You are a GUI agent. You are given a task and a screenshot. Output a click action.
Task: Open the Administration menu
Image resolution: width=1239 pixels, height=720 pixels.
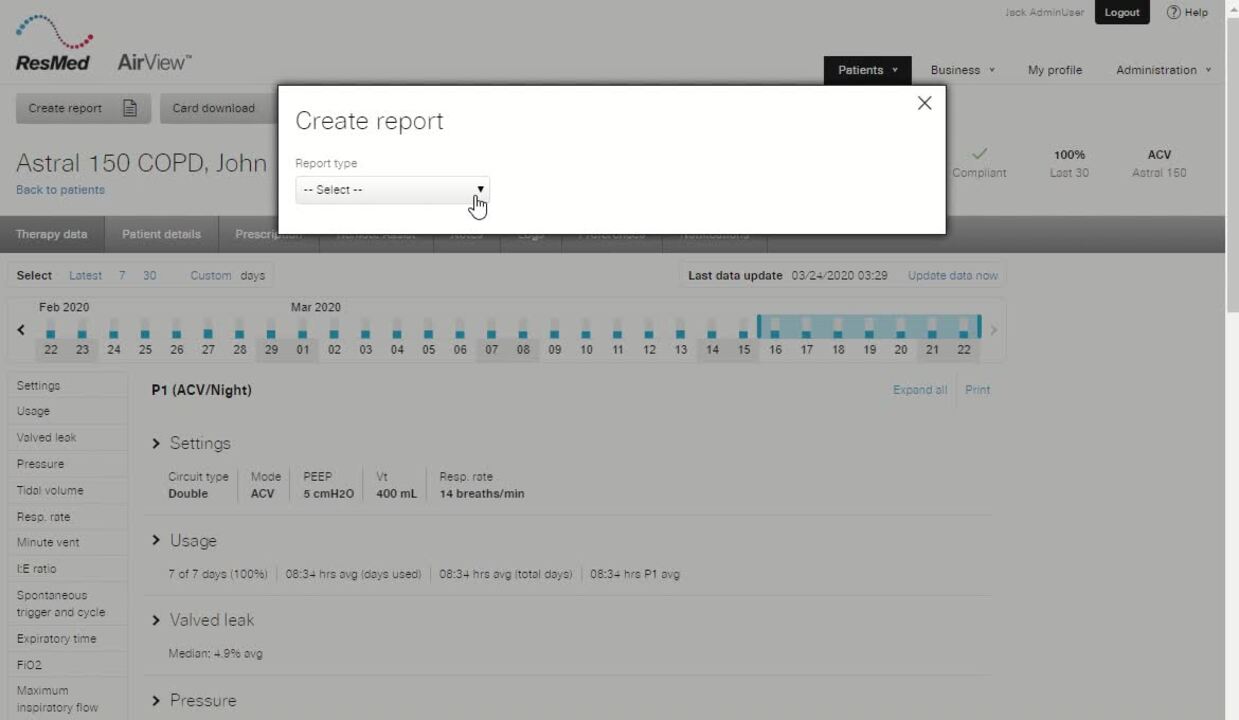pyautogui.click(x=1162, y=70)
